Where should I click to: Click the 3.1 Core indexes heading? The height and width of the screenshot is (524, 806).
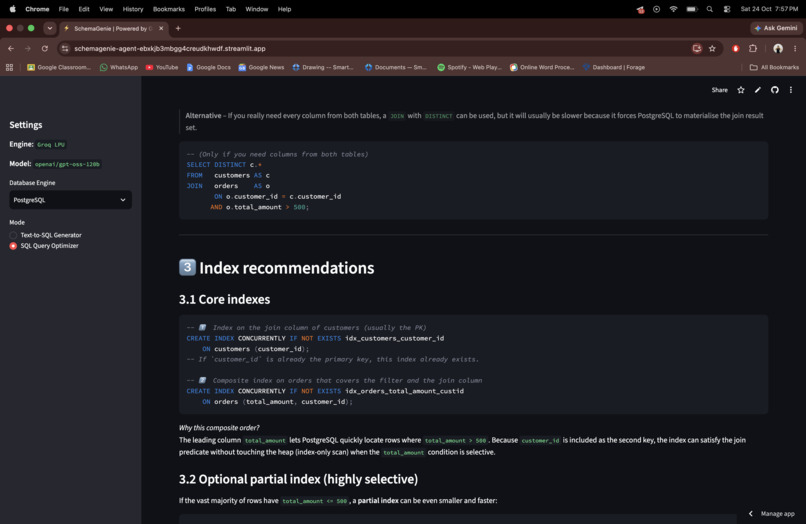pos(225,299)
